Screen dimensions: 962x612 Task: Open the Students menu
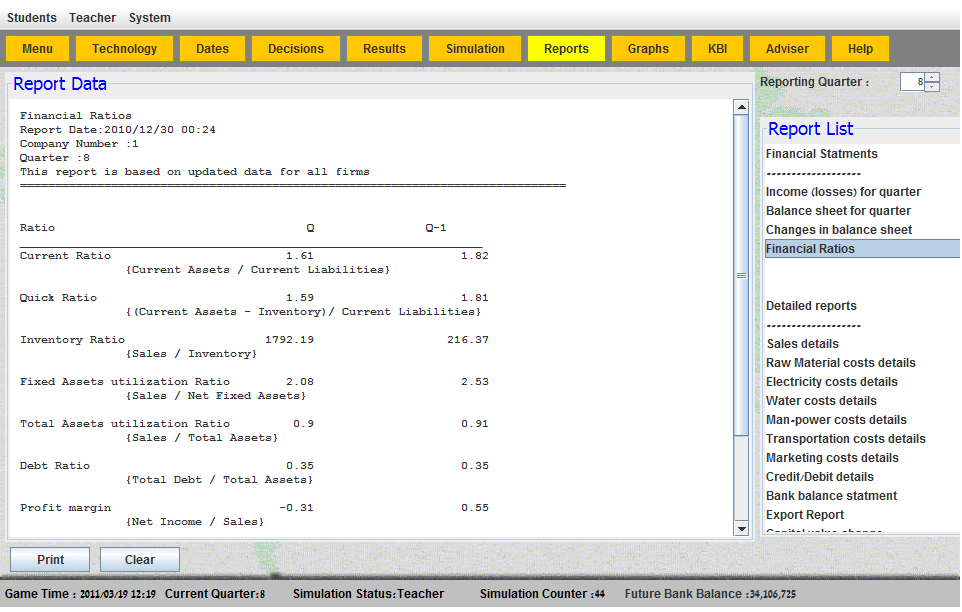32,18
